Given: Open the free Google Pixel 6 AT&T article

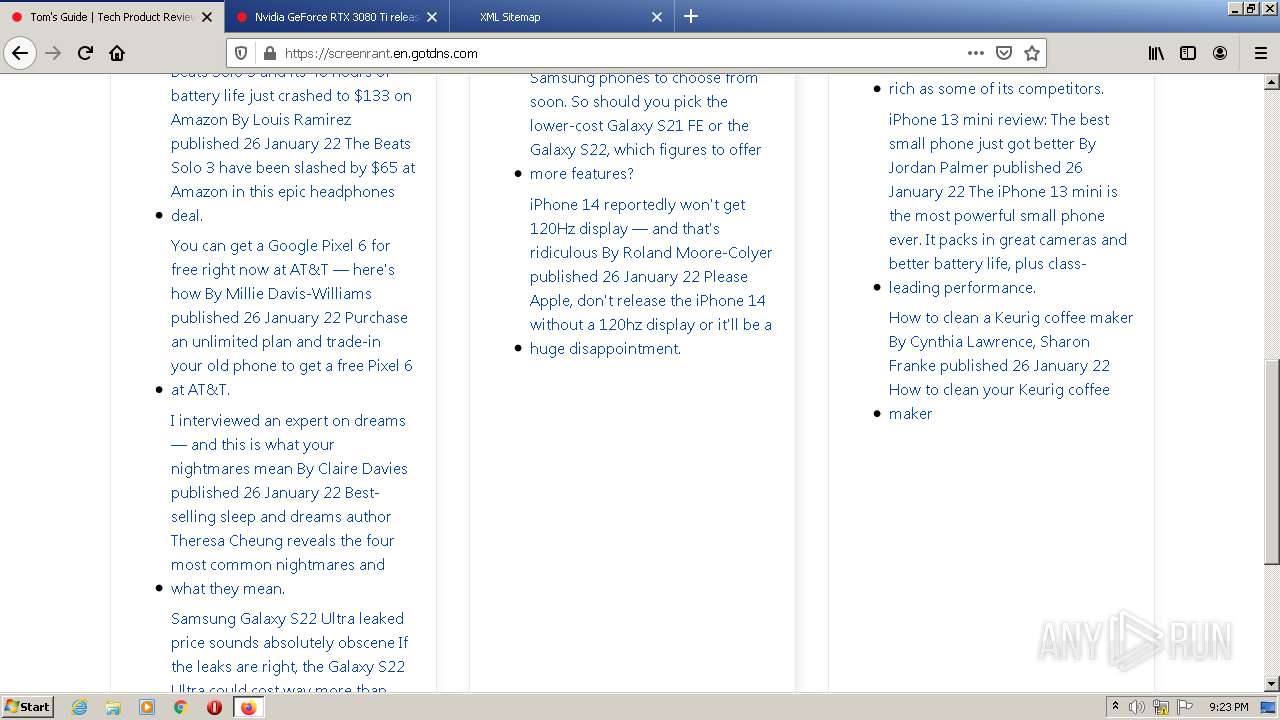Looking at the screenshot, I should point(292,317).
